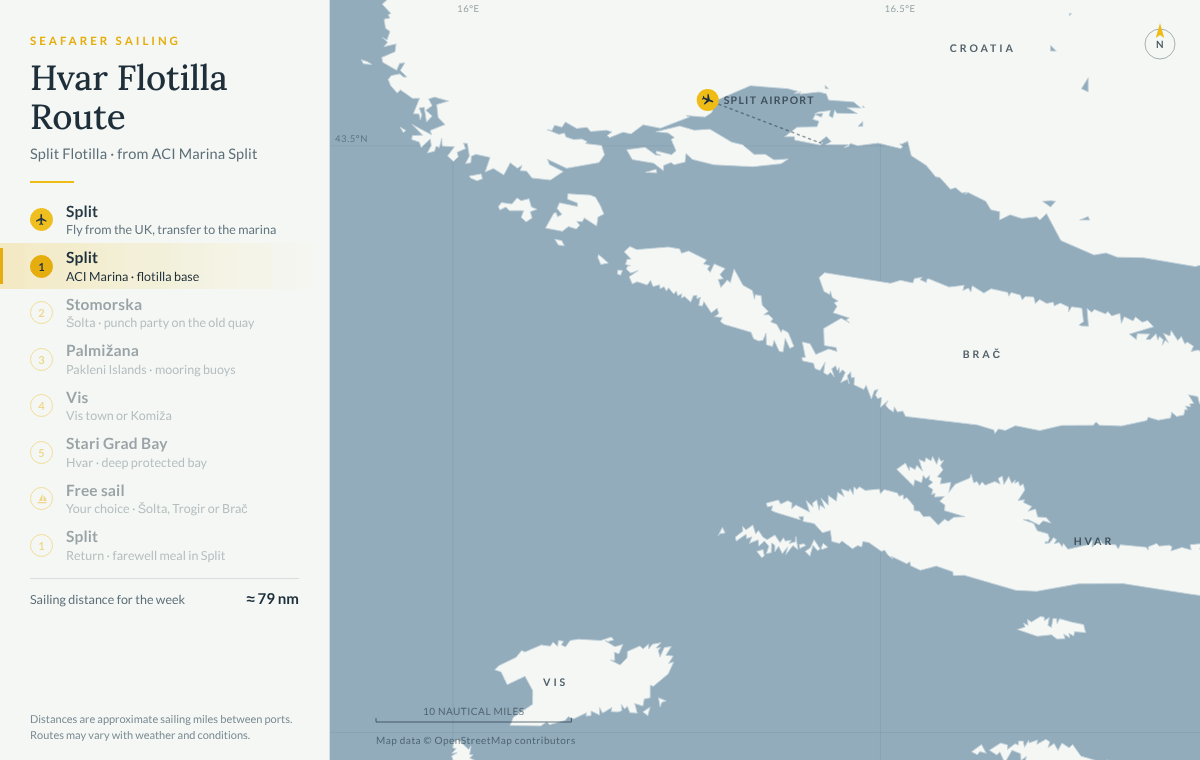
Task: Click 'Pakleni Islands · mooring buoys' description
Action: pos(151,370)
